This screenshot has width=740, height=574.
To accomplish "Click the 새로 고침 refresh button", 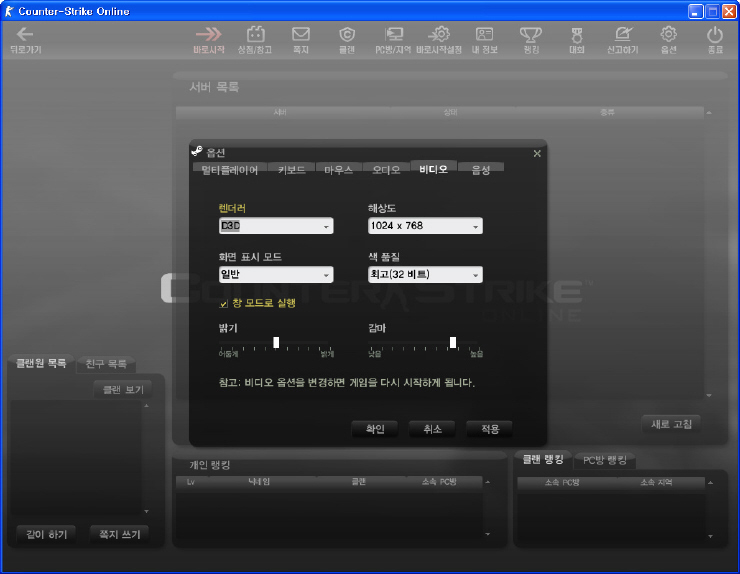I will click(671, 424).
